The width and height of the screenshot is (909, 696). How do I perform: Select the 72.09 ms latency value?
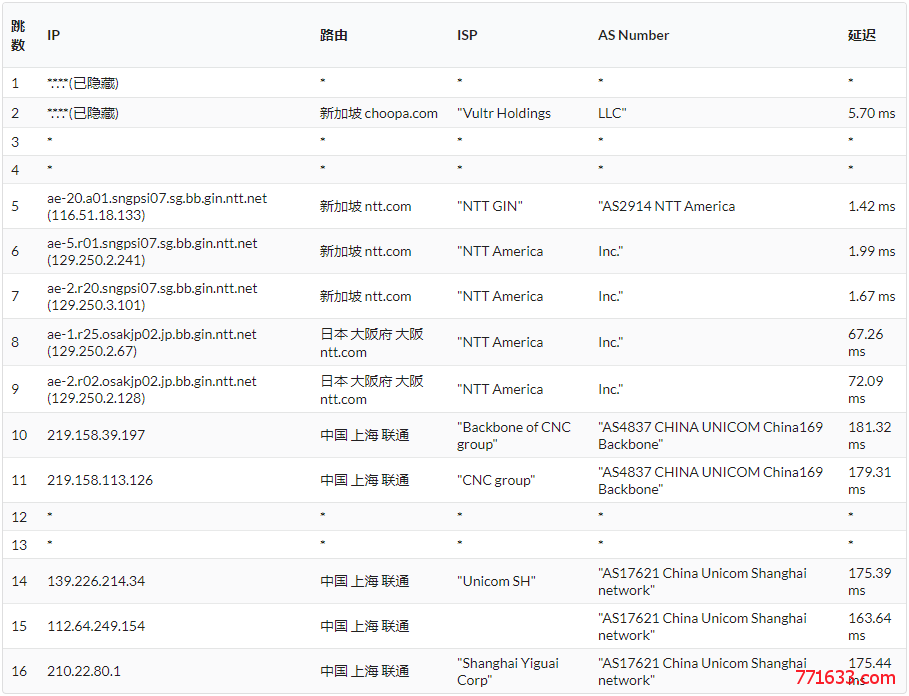(866, 389)
